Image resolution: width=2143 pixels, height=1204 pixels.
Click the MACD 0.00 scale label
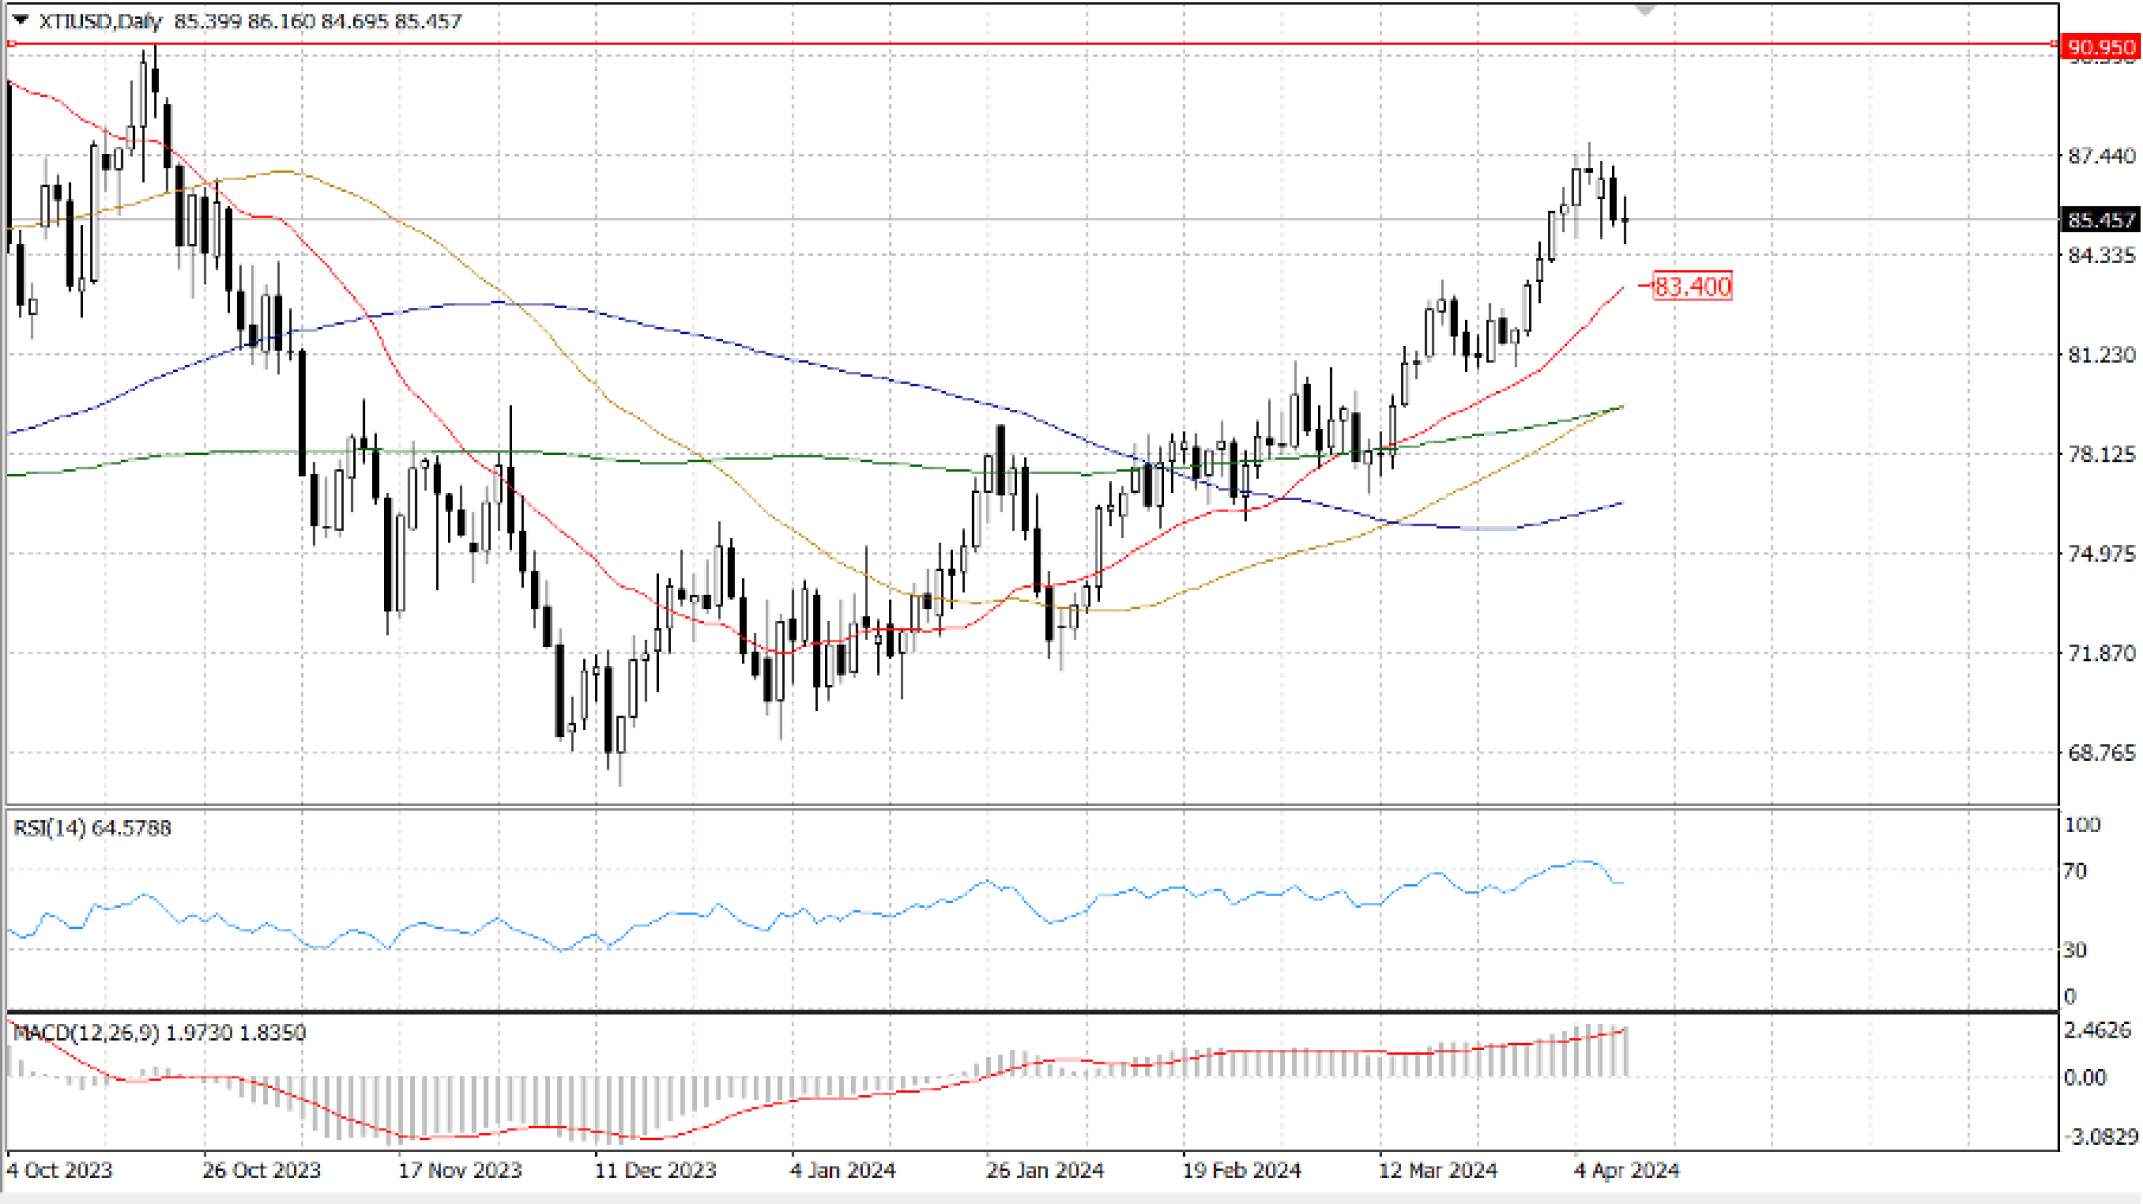click(2085, 1078)
